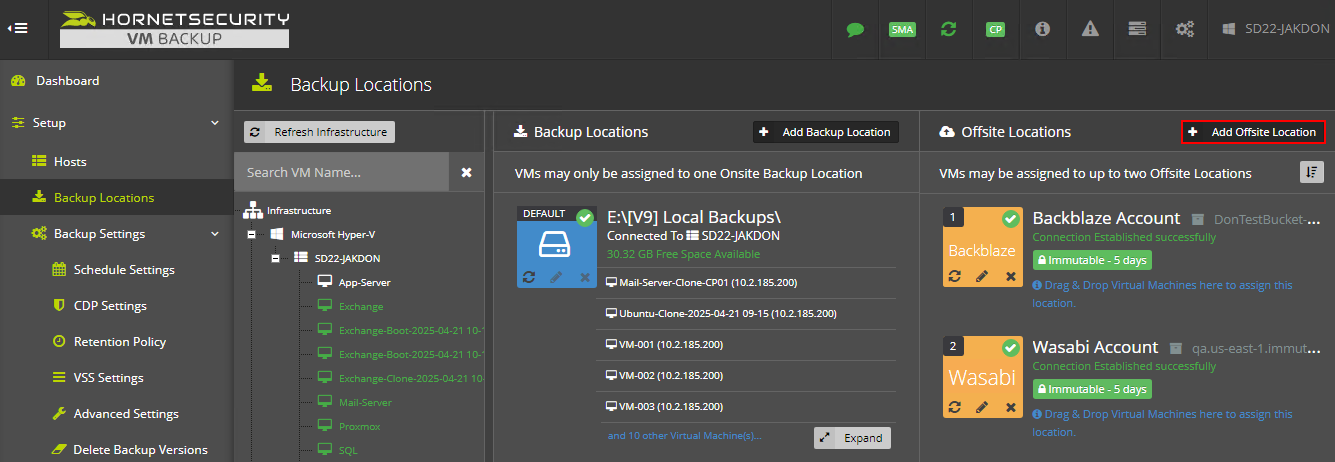Open the 'and 10 other Virtual Machine(s)' link

pyautogui.click(x=685, y=435)
